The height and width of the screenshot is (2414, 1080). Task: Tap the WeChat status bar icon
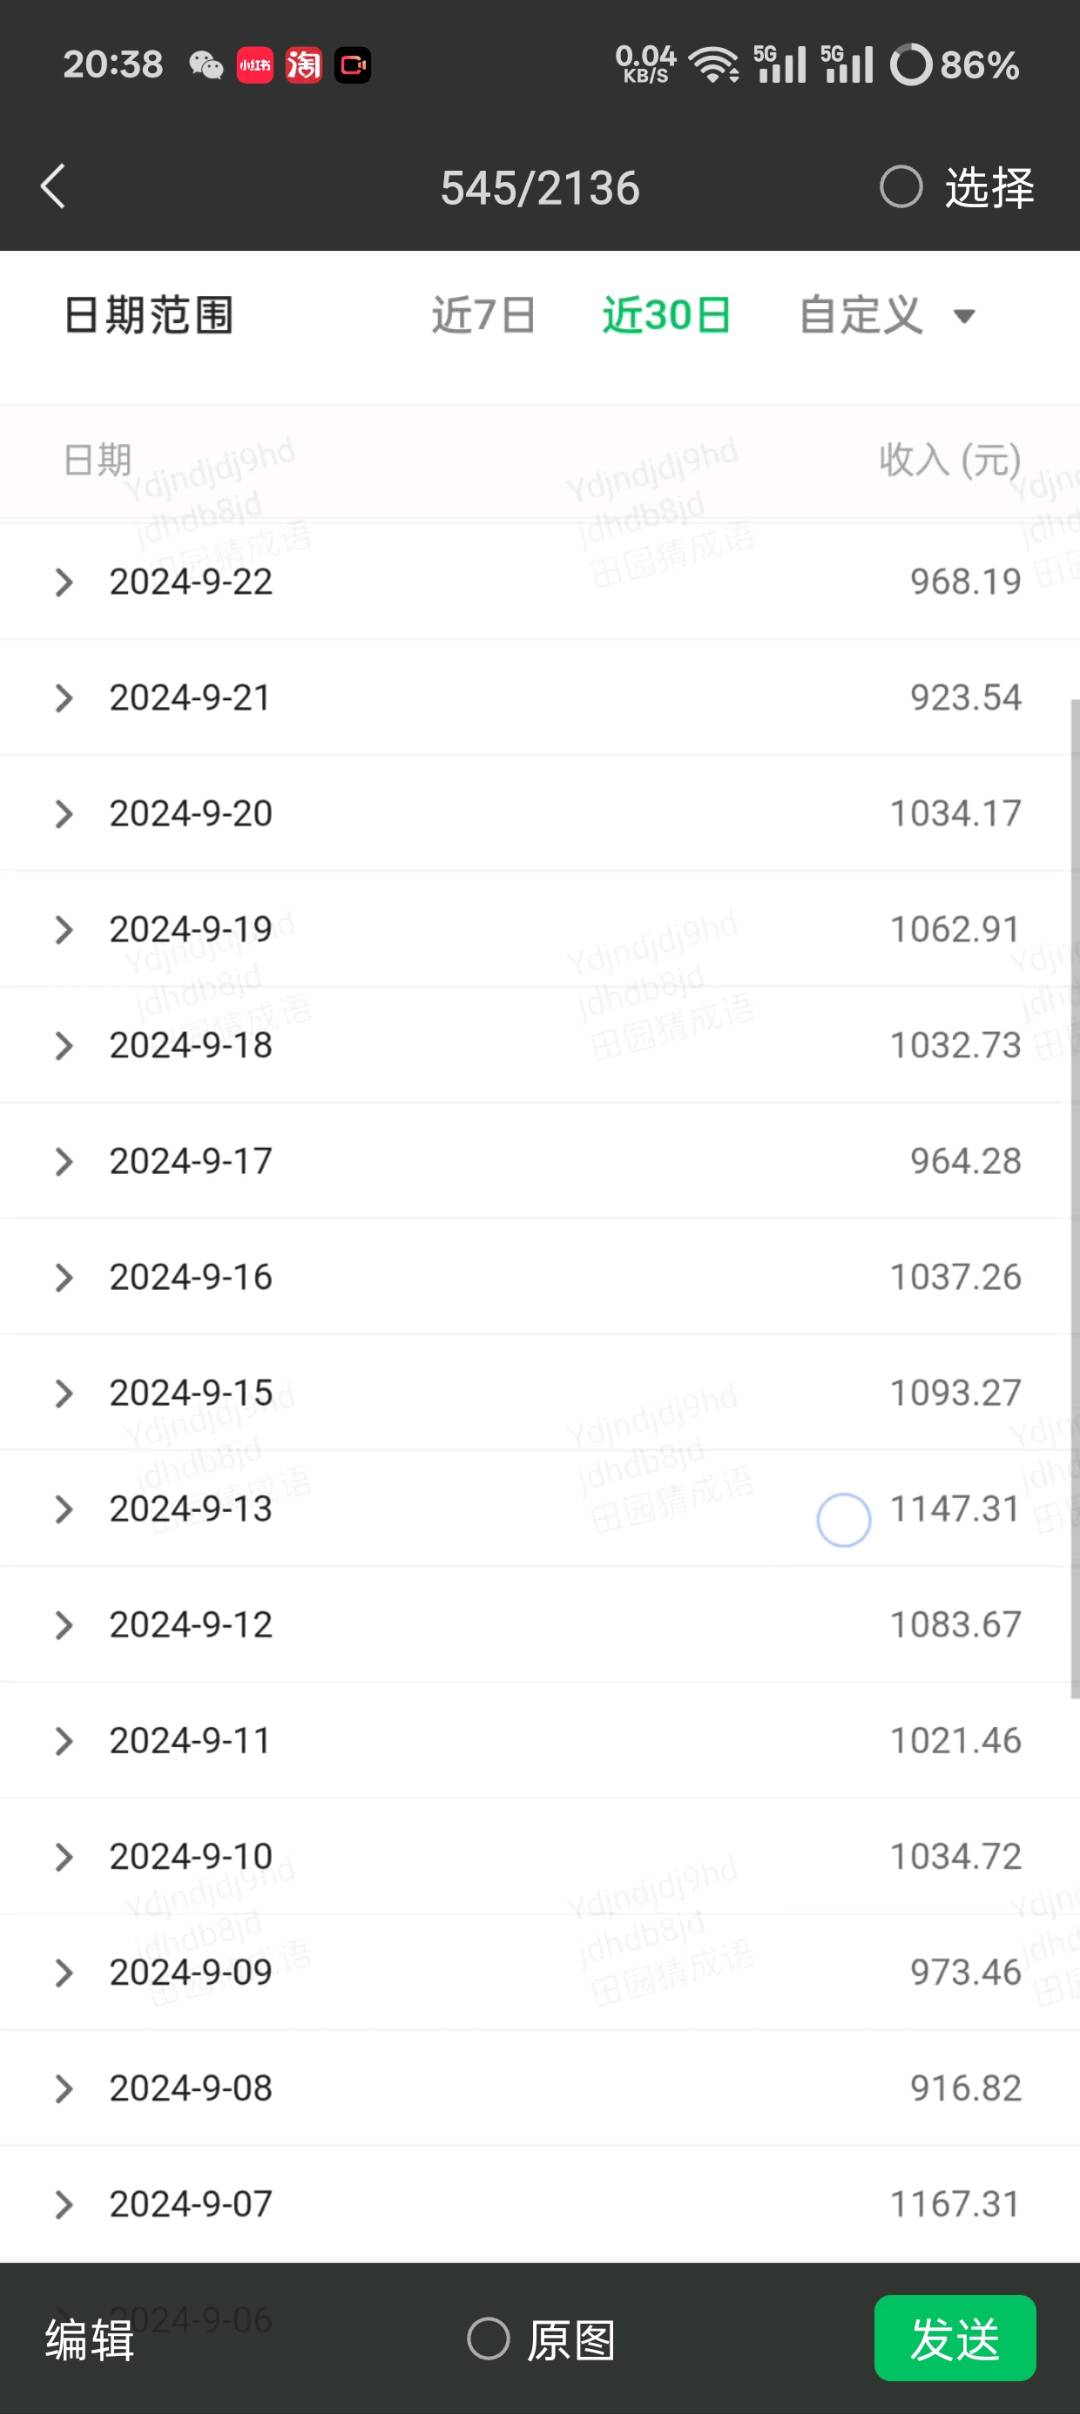point(206,66)
